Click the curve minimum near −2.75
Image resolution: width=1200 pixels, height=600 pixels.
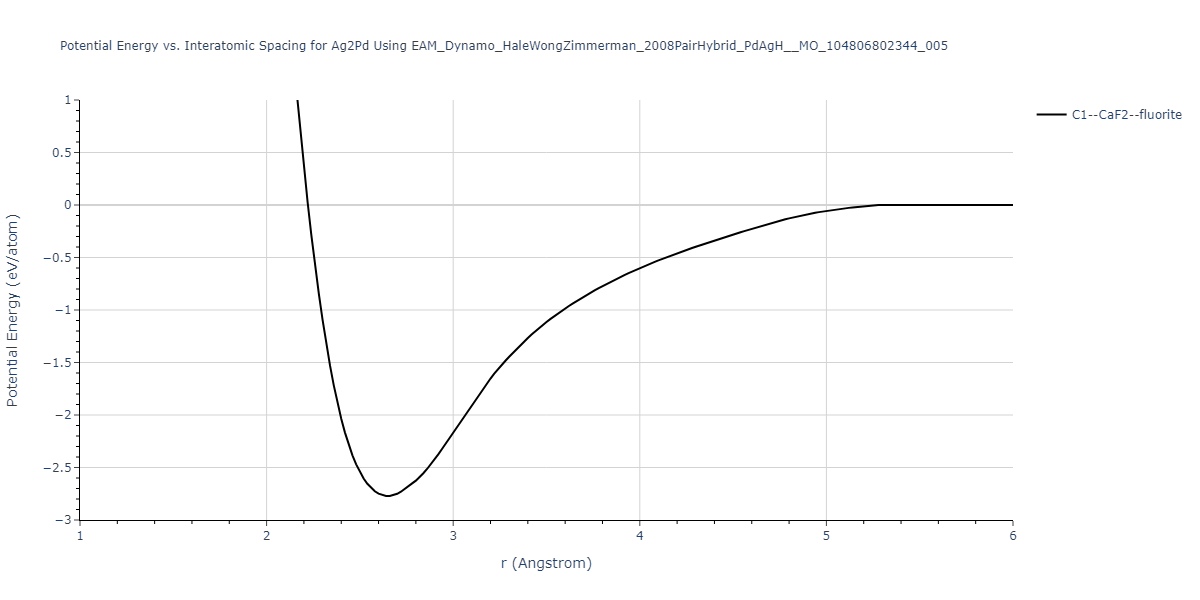coord(388,496)
